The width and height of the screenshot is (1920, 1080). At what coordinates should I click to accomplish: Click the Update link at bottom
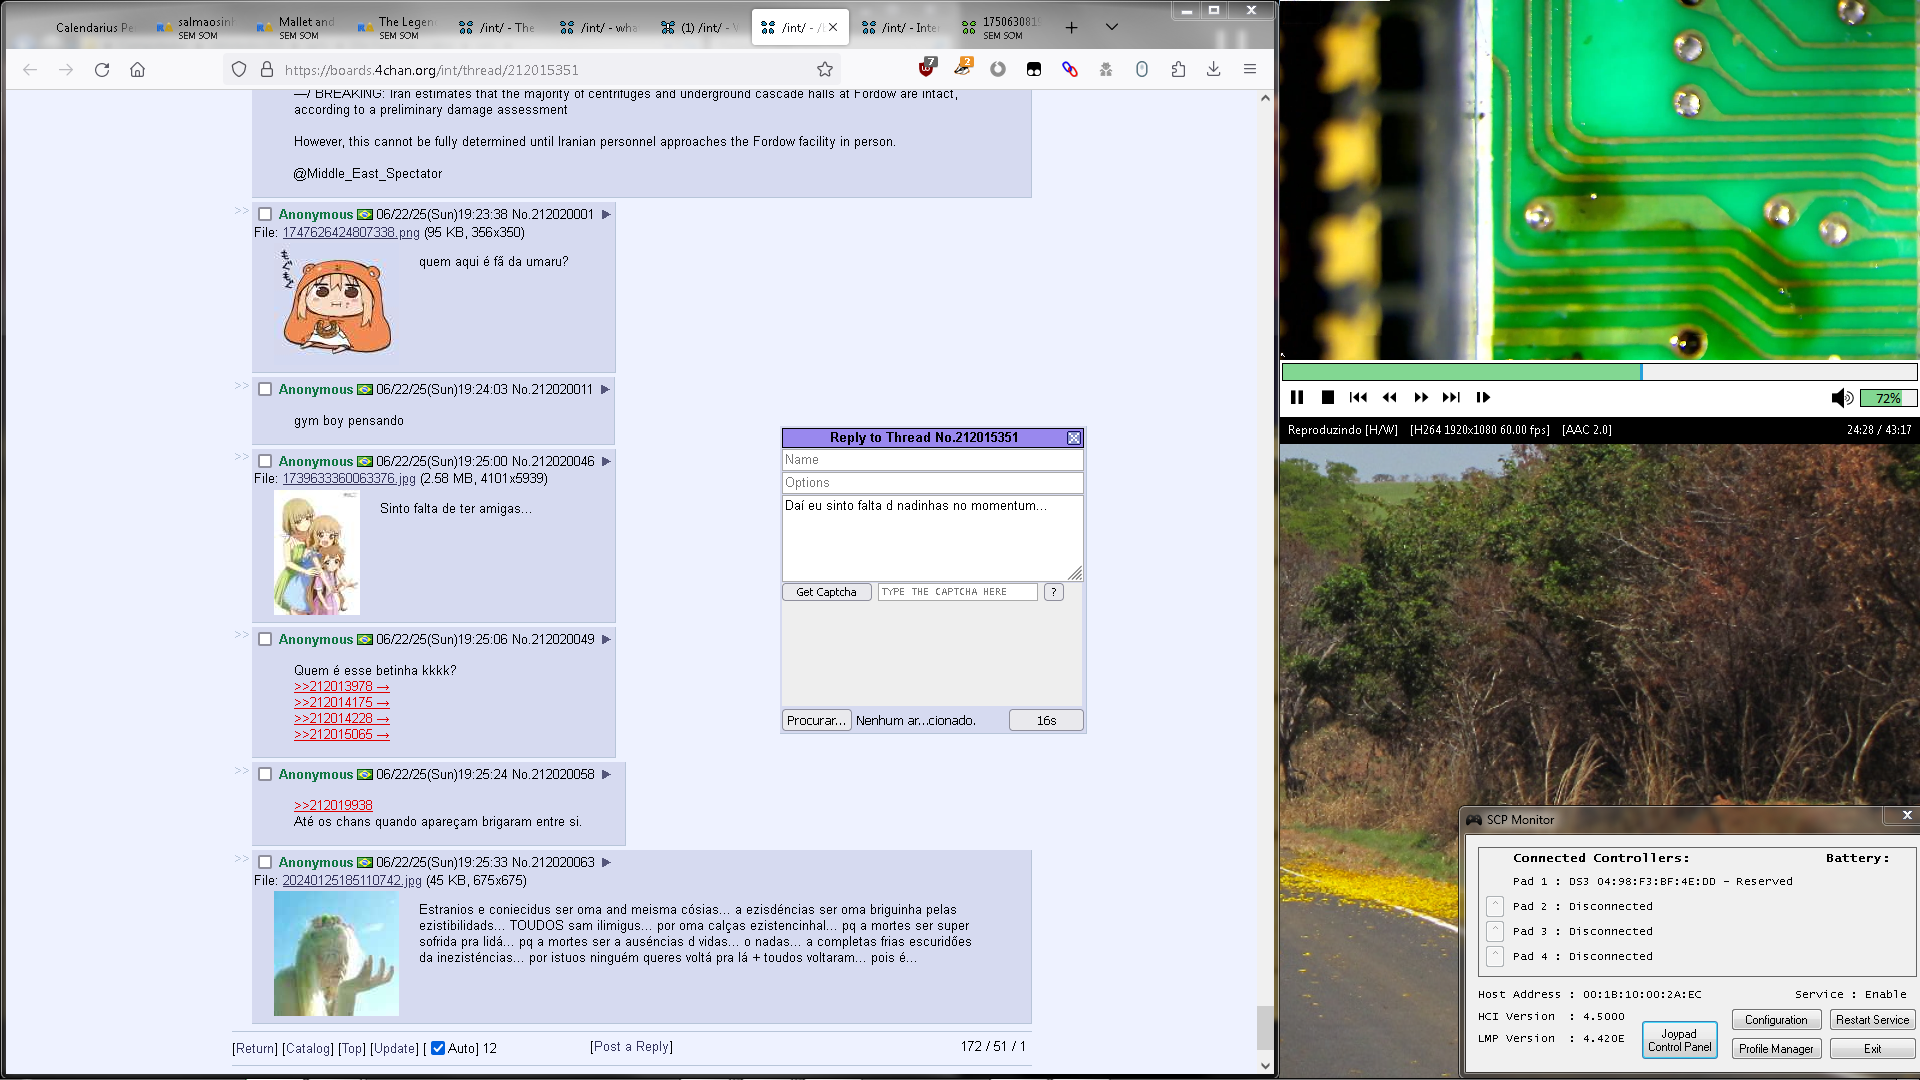point(394,1048)
